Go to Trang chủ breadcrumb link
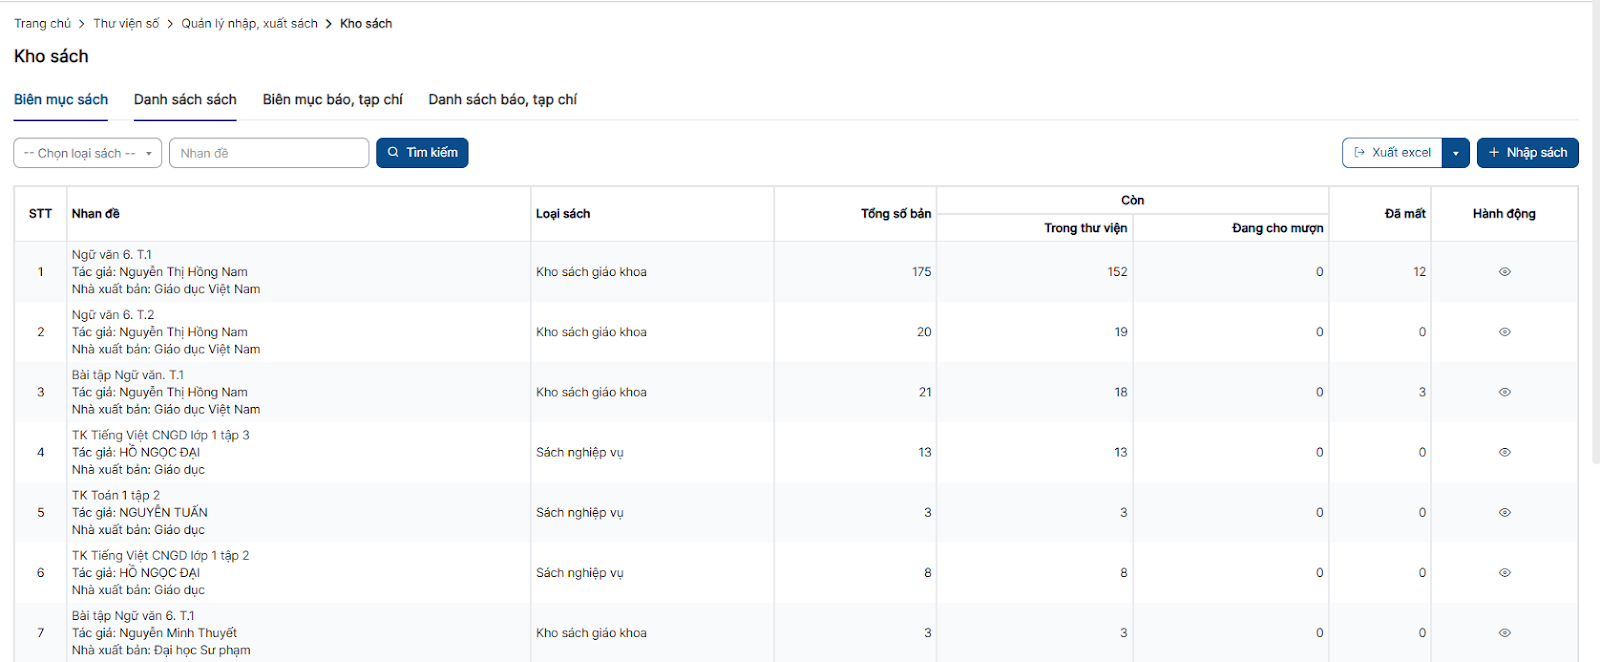 [x=42, y=23]
